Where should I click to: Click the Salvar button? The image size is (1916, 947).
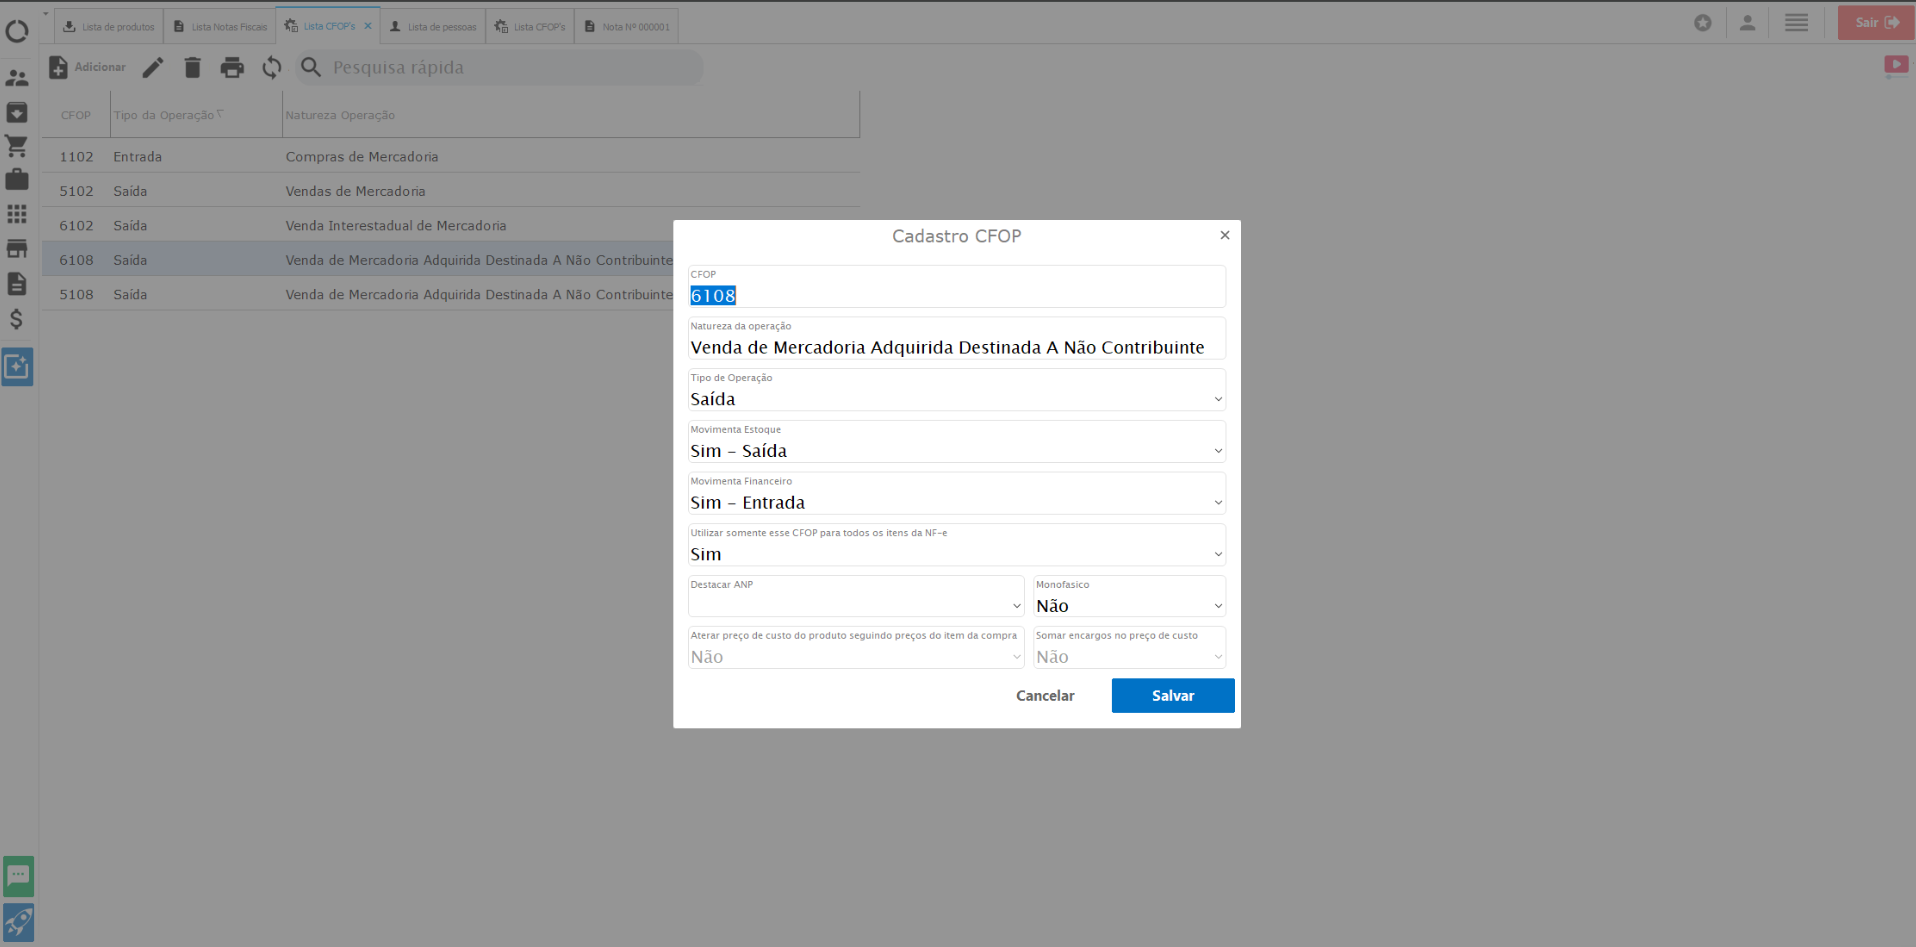[1172, 696]
